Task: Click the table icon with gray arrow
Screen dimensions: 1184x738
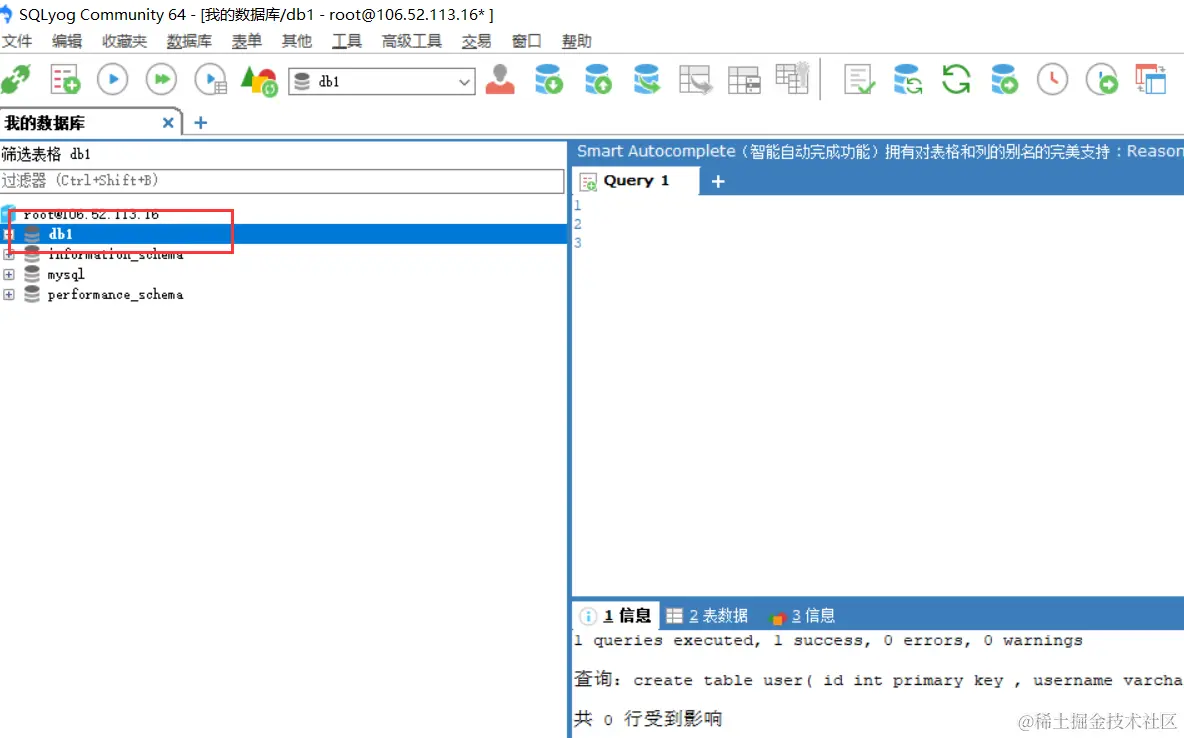Action: click(x=695, y=79)
